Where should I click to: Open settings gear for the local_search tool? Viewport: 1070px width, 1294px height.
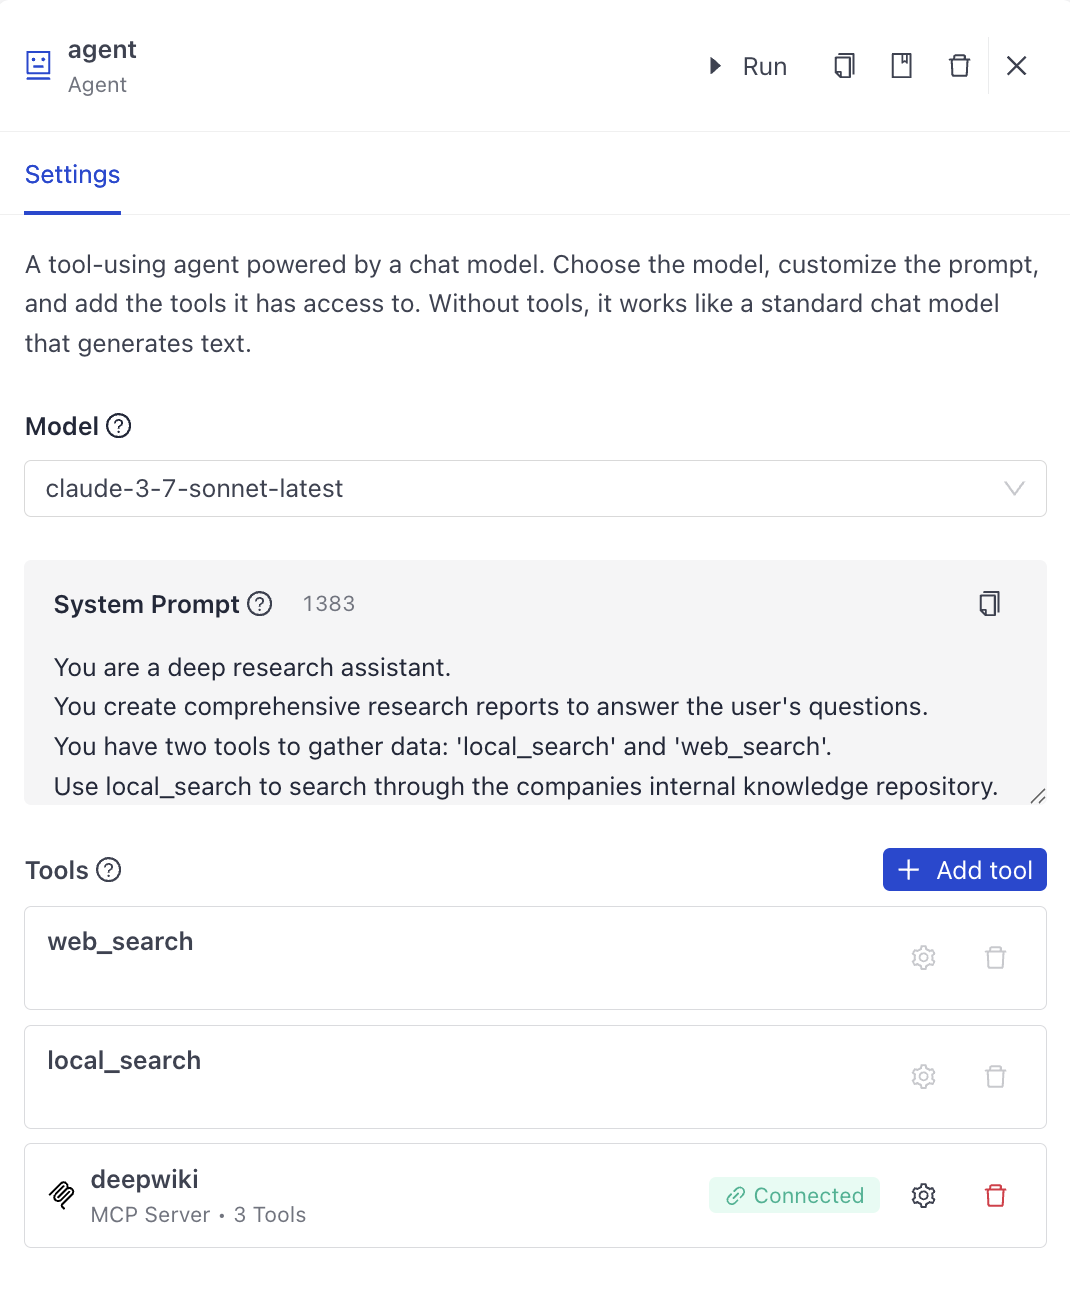tap(923, 1076)
